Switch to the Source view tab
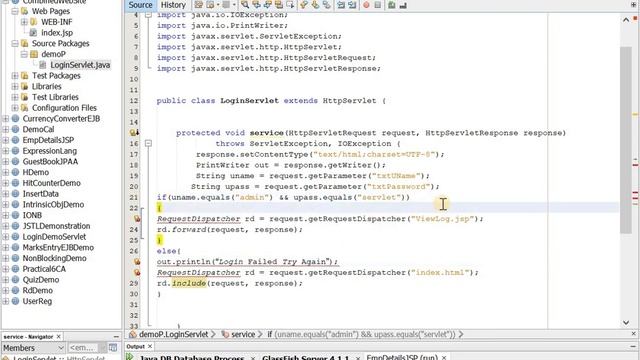The image size is (640, 360). [x=140, y=5]
